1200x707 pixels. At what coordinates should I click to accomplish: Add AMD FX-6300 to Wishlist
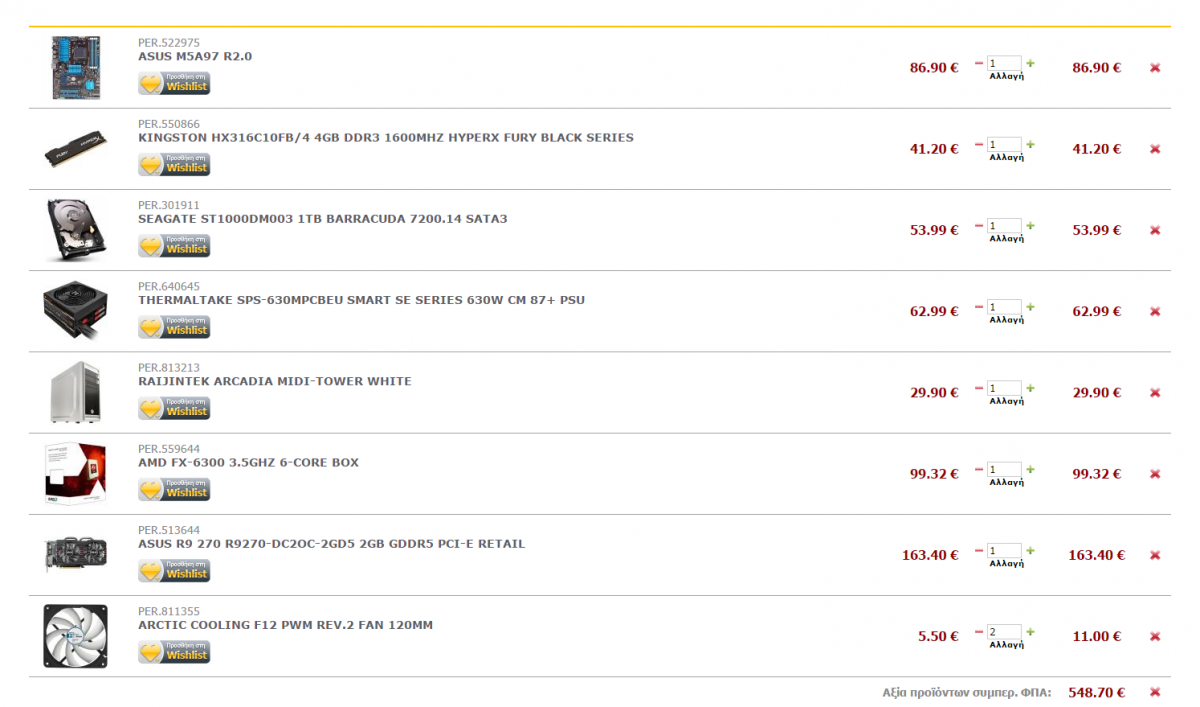[174, 489]
